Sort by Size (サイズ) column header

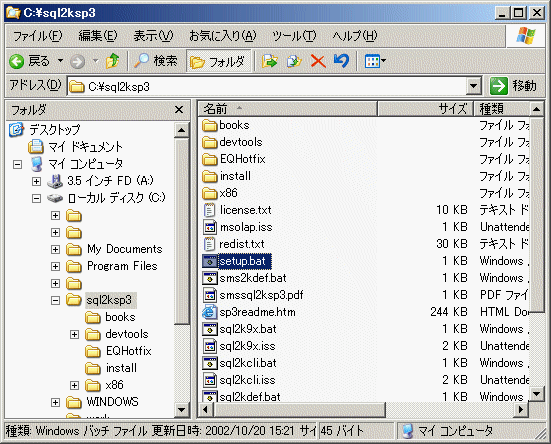pos(425,109)
